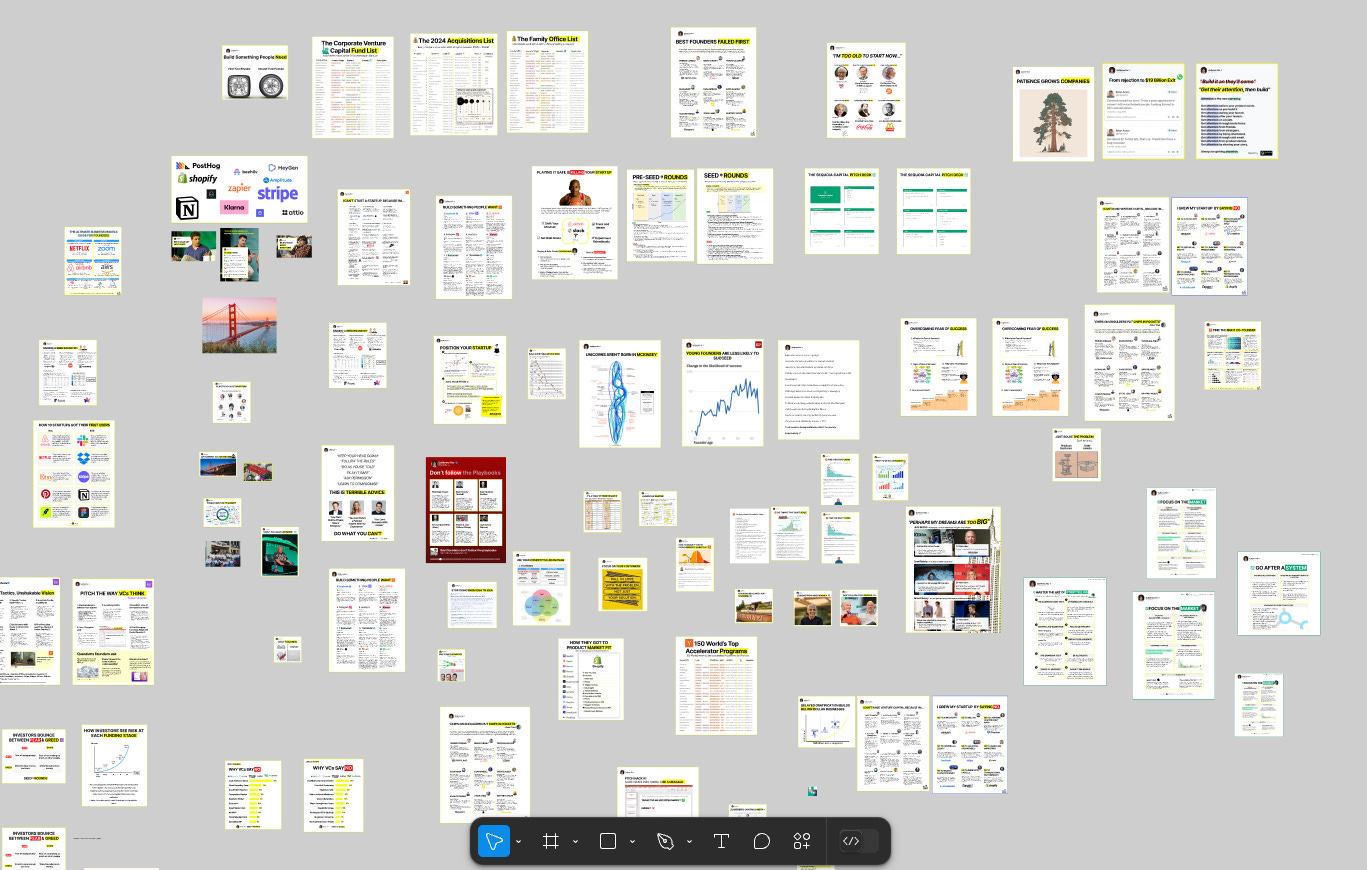Select the From rejection to $19 Billion Exit frame
The width and height of the screenshot is (1367, 870).
[1145, 111]
